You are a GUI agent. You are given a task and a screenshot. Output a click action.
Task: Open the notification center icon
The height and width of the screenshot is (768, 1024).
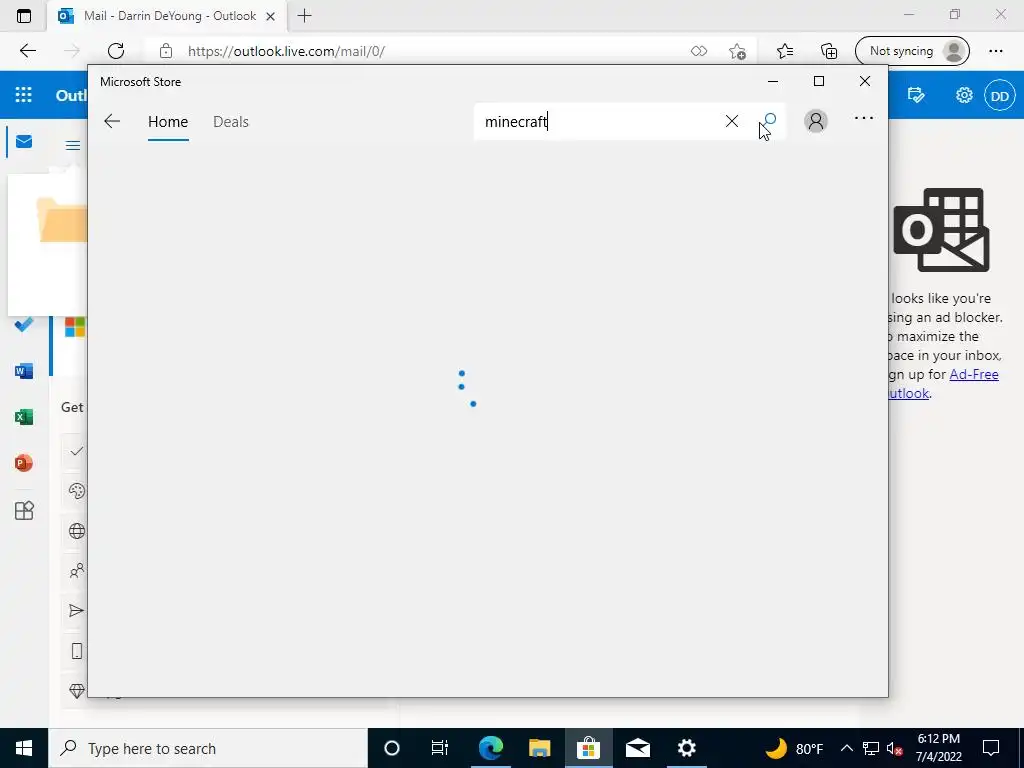click(x=991, y=748)
